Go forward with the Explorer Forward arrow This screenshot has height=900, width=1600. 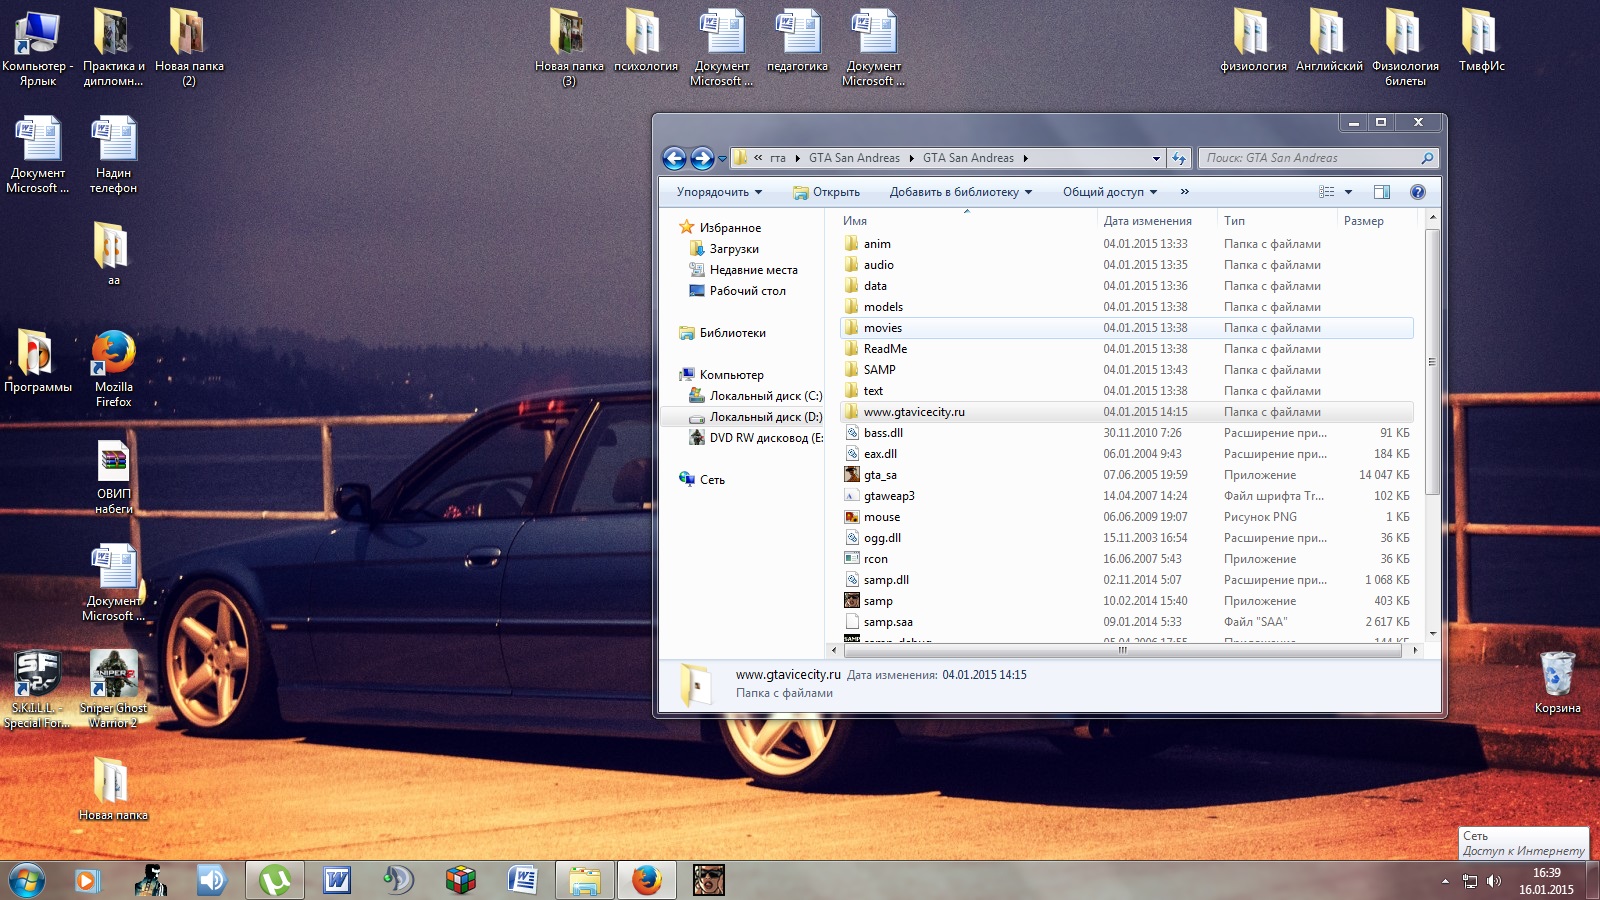click(702, 158)
